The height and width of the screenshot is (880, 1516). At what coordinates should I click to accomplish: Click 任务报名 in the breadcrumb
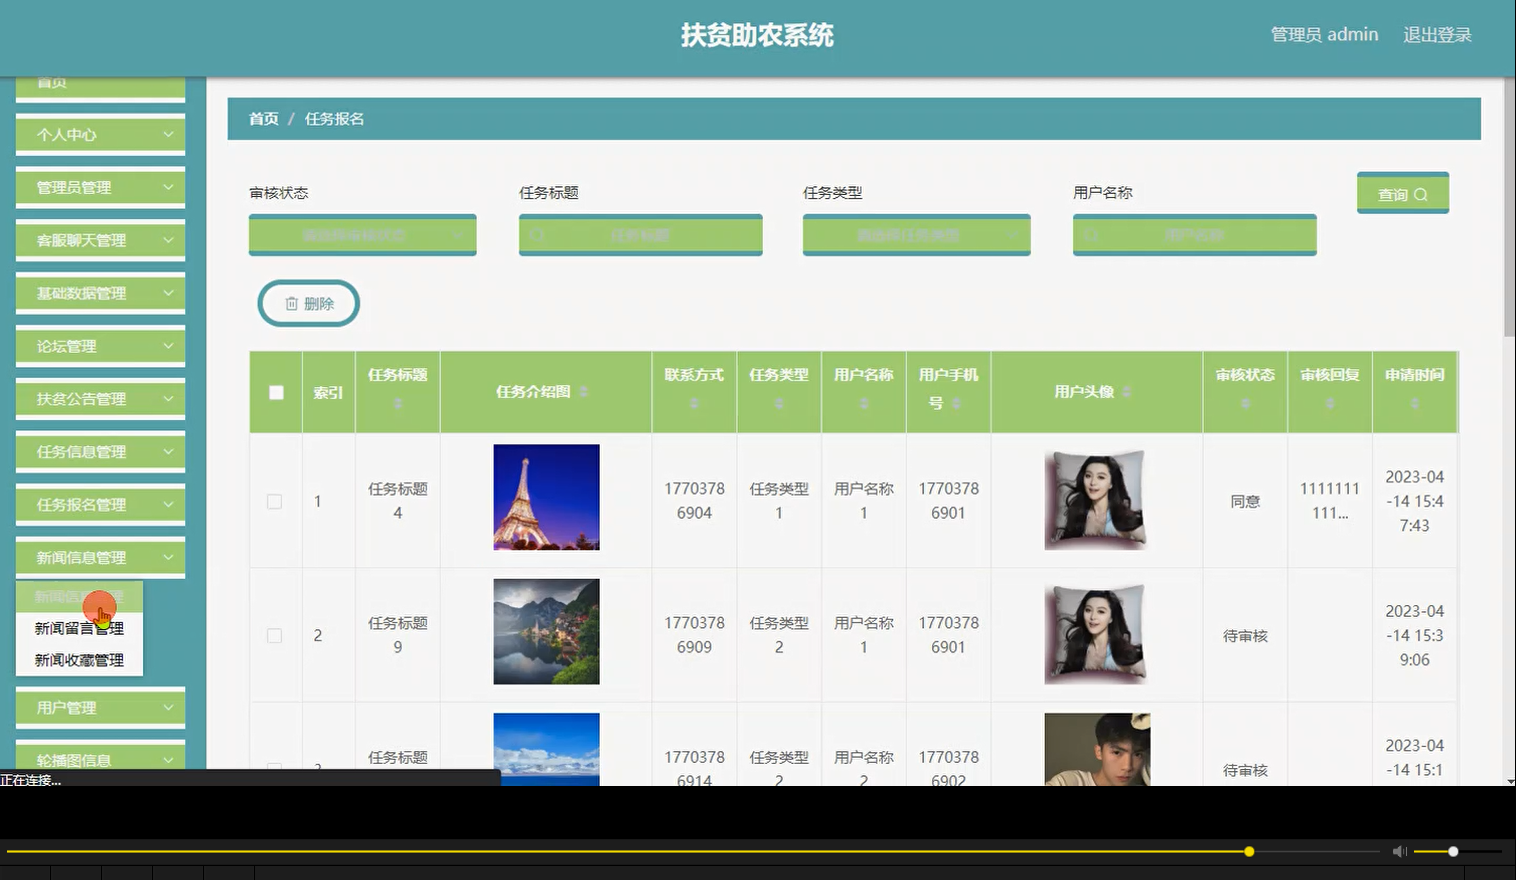tap(334, 118)
